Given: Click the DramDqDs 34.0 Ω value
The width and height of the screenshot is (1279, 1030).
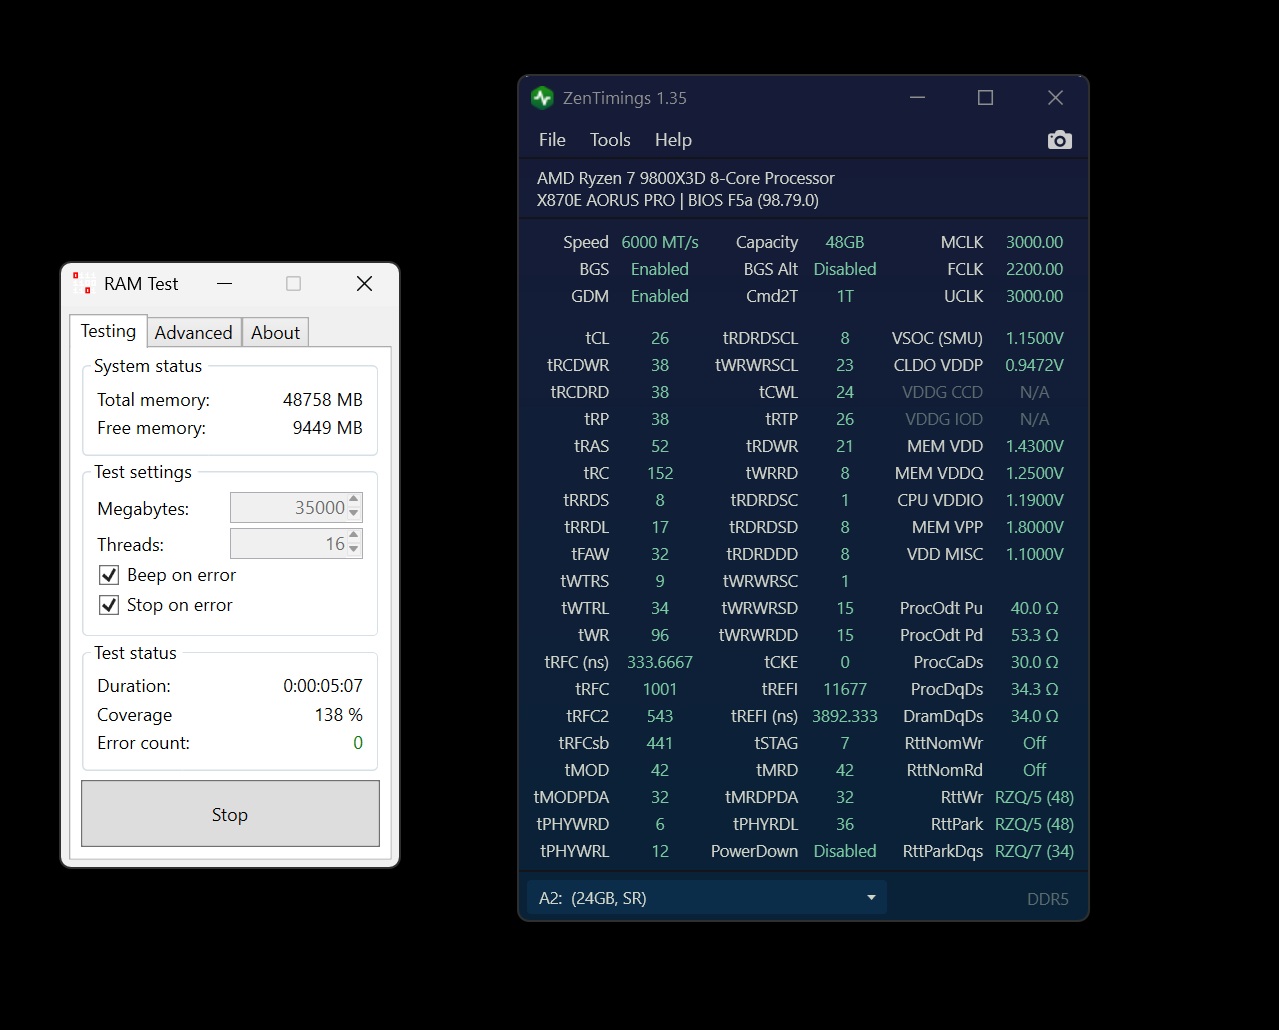Looking at the screenshot, I should tap(1034, 716).
